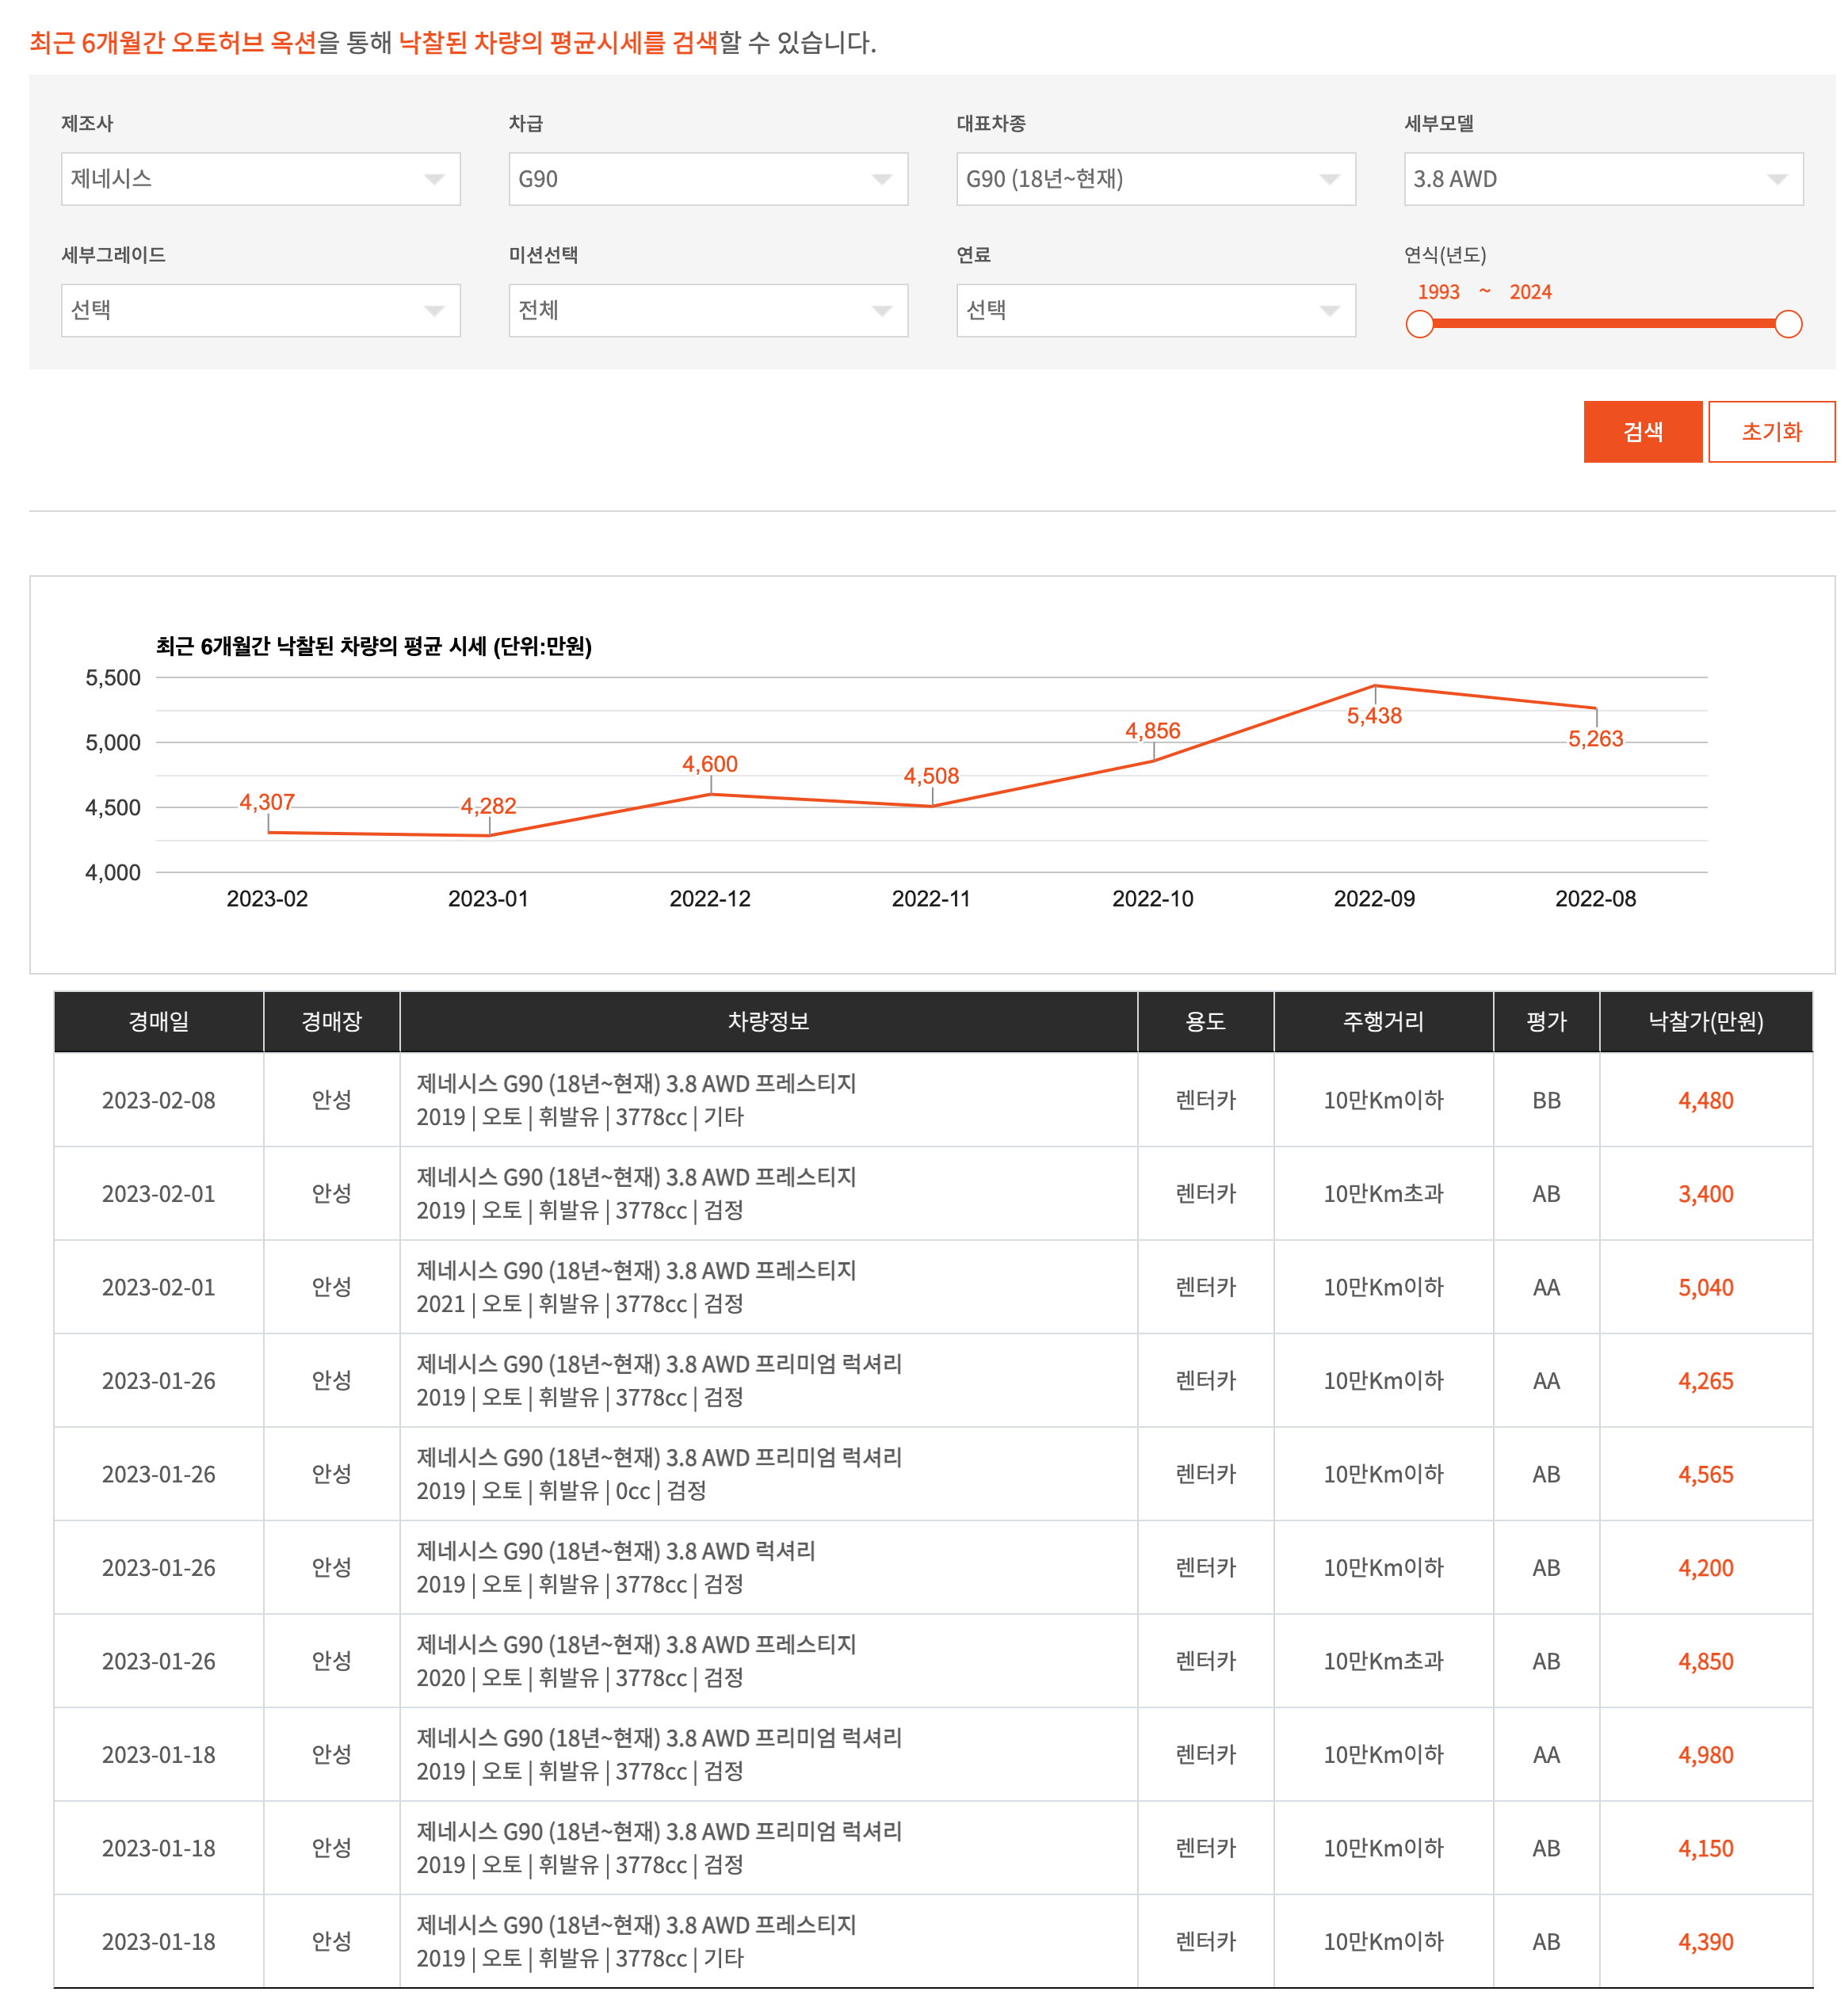The width and height of the screenshot is (1848, 2003).
Task: Open the 제조사 dropdown showing 제네시스
Action: coord(260,179)
